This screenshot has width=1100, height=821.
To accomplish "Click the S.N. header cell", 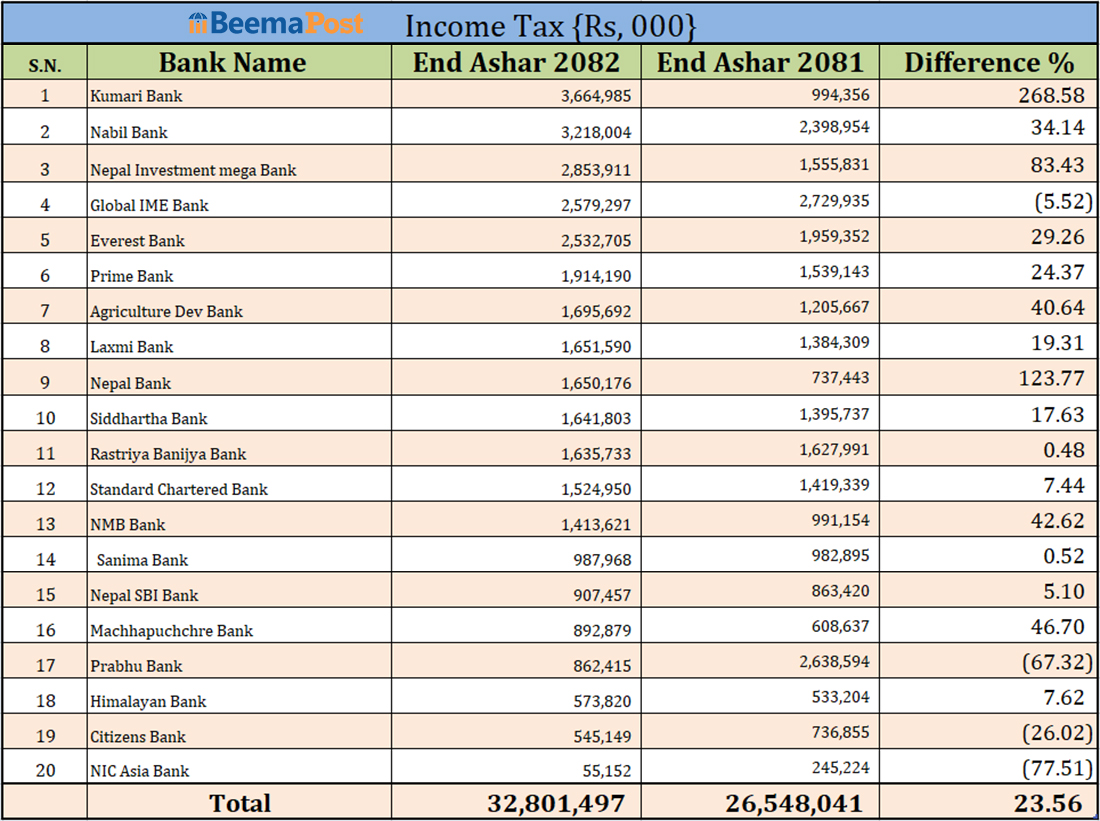I will point(44,65).
